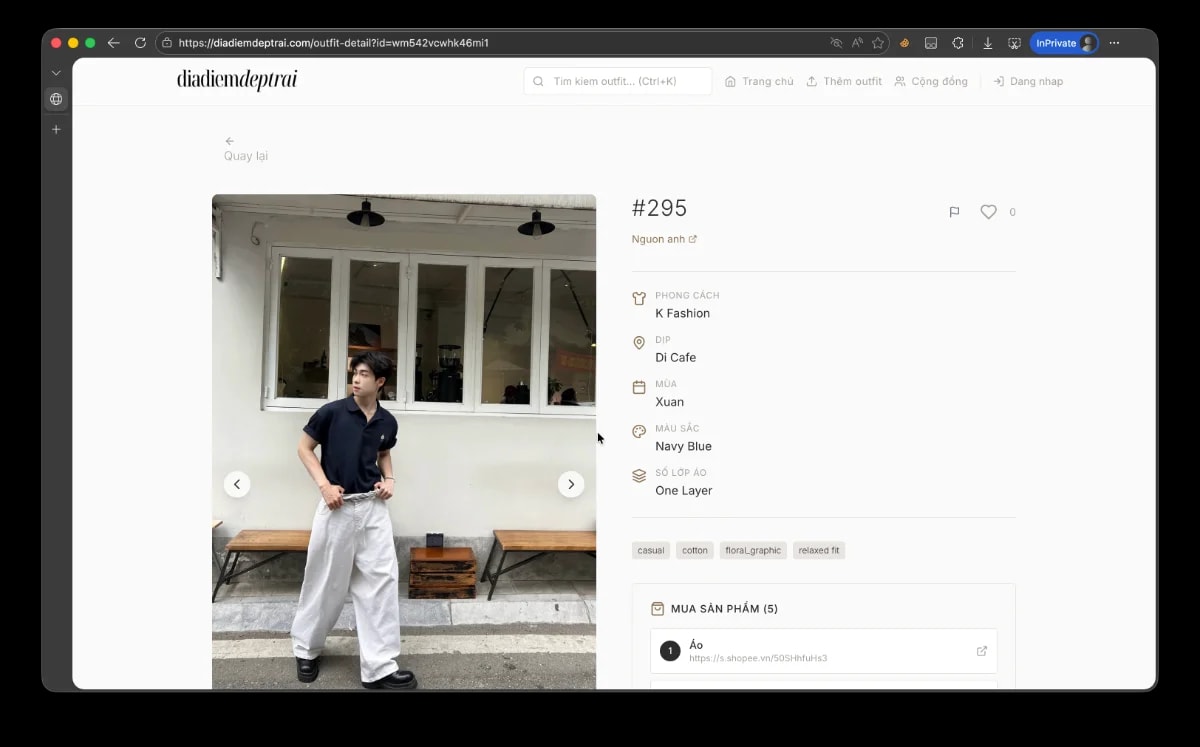Open the browser settings menu with three dots
The image size is (1200, 747).
[1114, 42]
